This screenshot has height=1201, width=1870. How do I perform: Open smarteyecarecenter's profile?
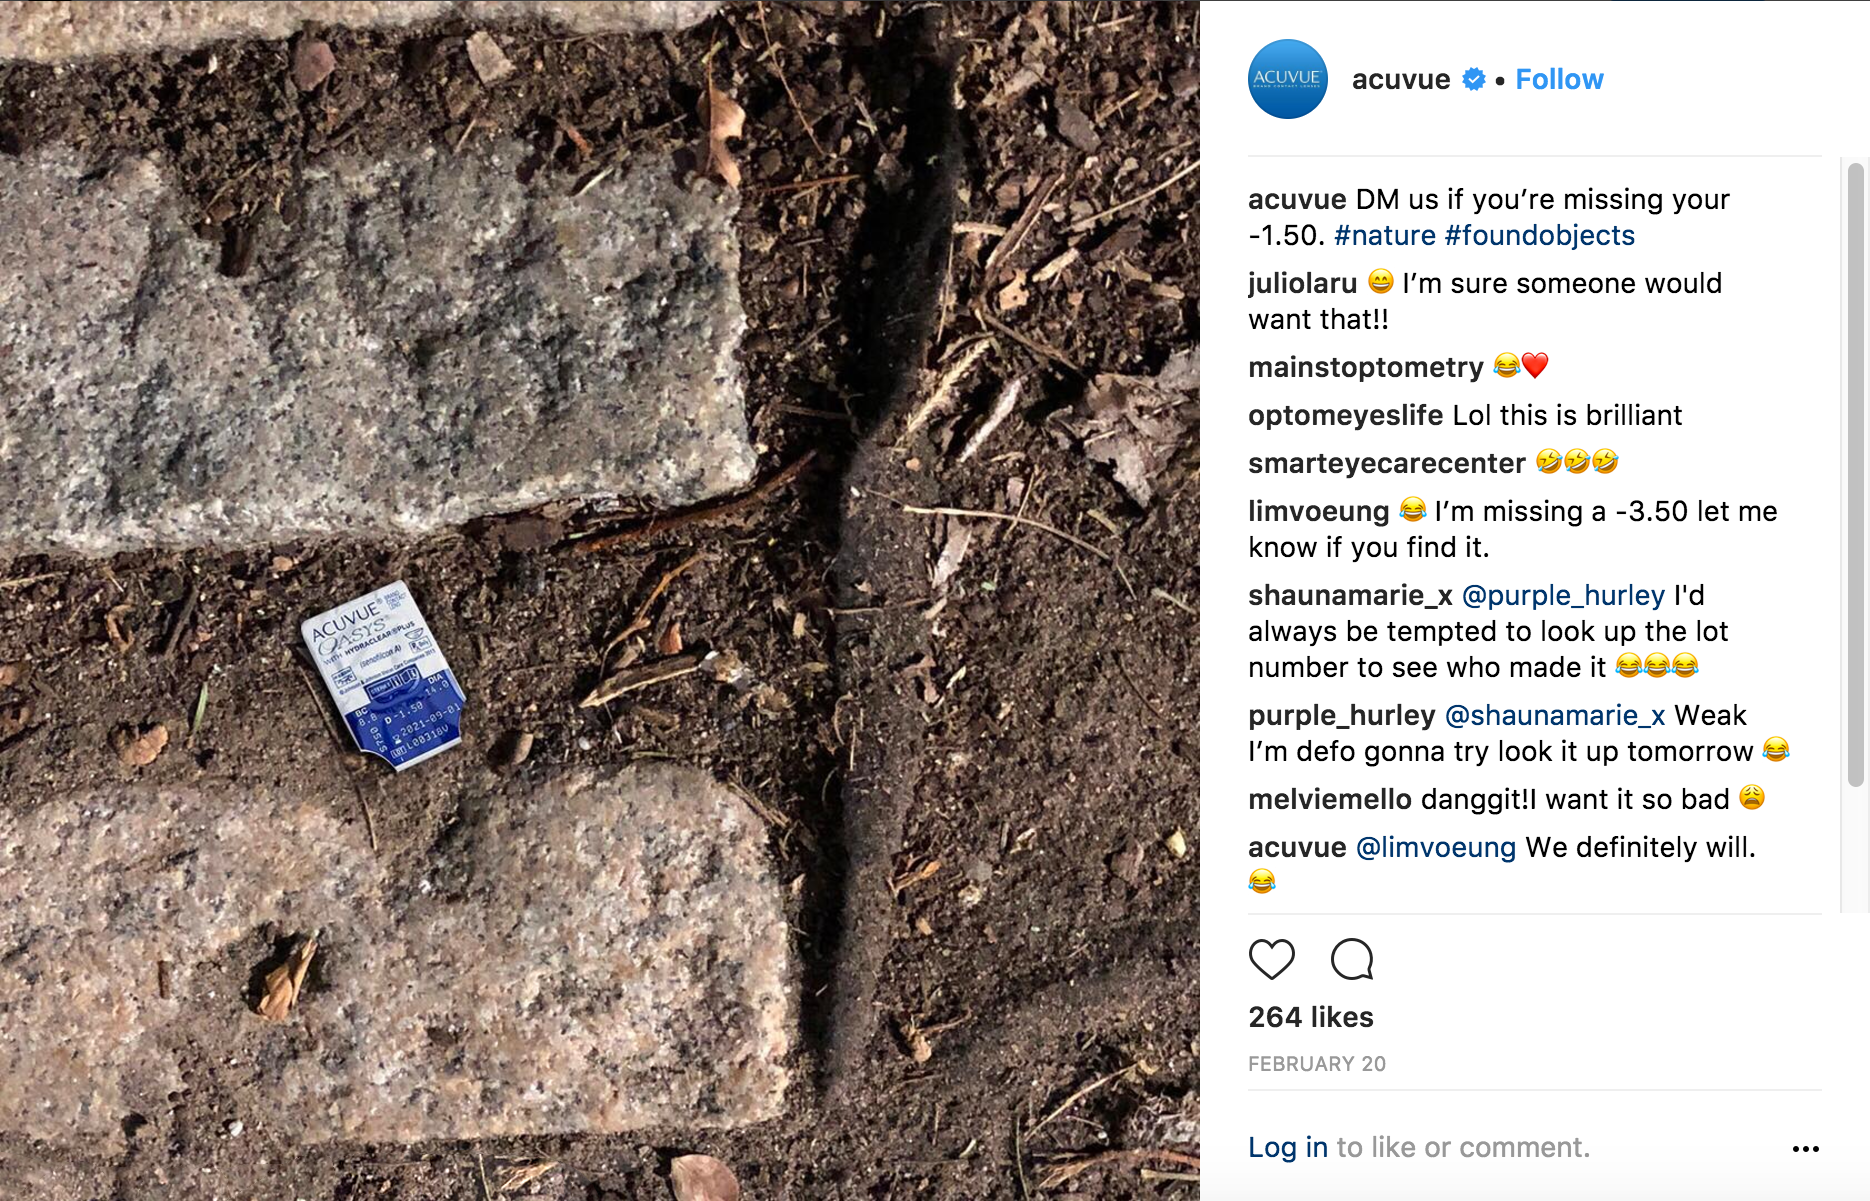1387,463
